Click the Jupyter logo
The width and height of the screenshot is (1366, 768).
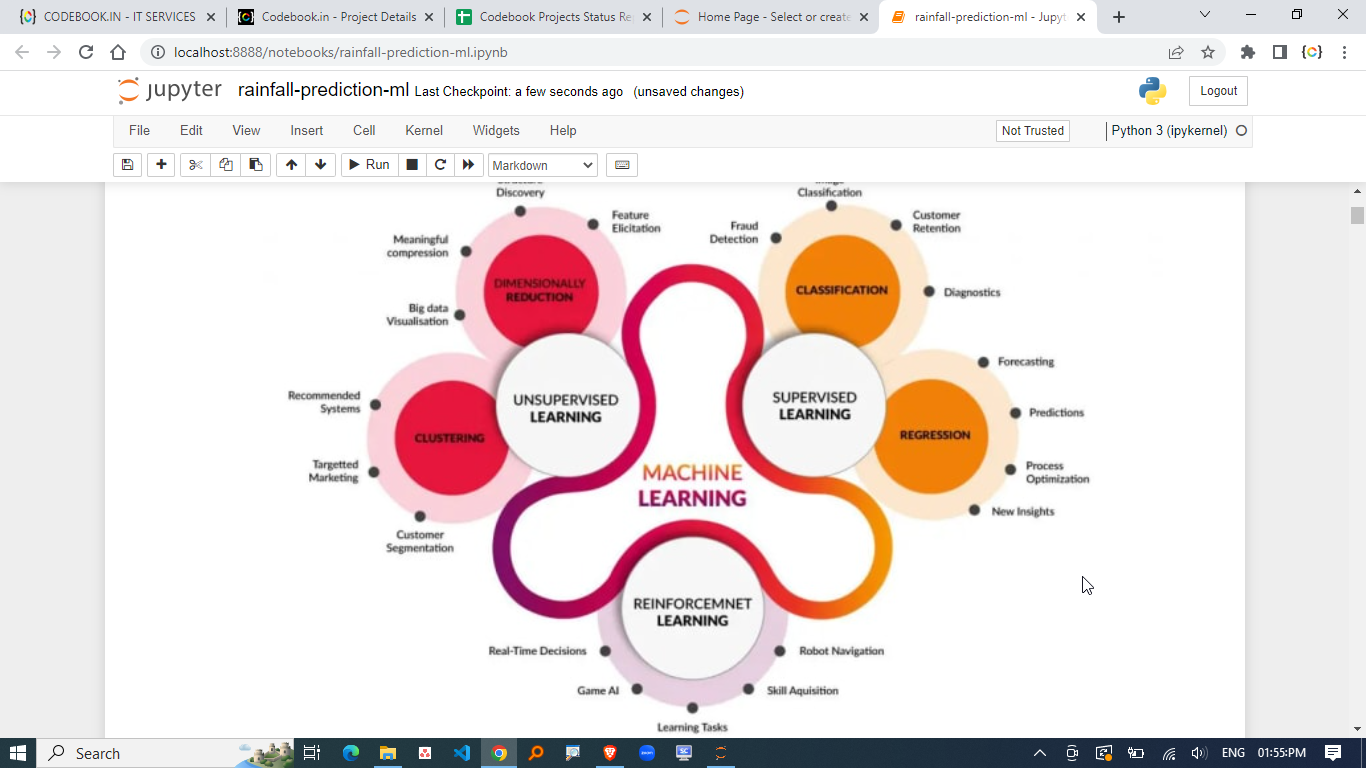click(x=169, y=90)
